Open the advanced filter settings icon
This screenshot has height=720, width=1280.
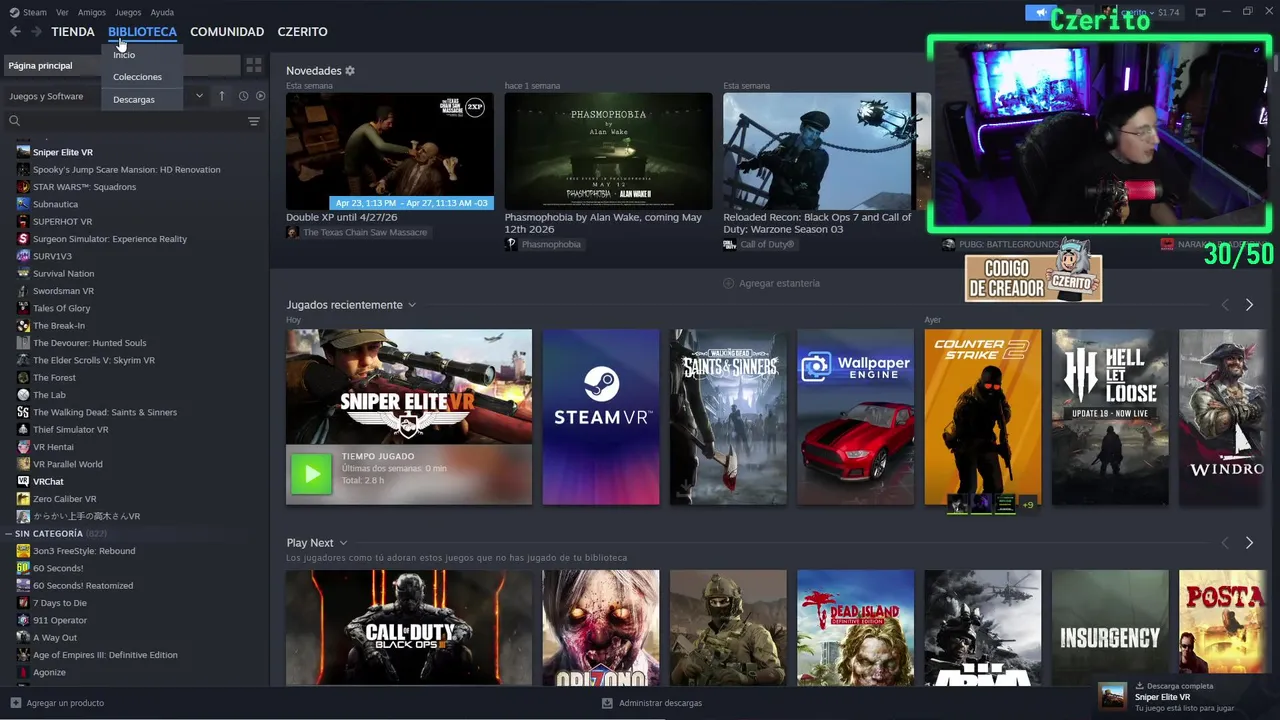point(254,121)
